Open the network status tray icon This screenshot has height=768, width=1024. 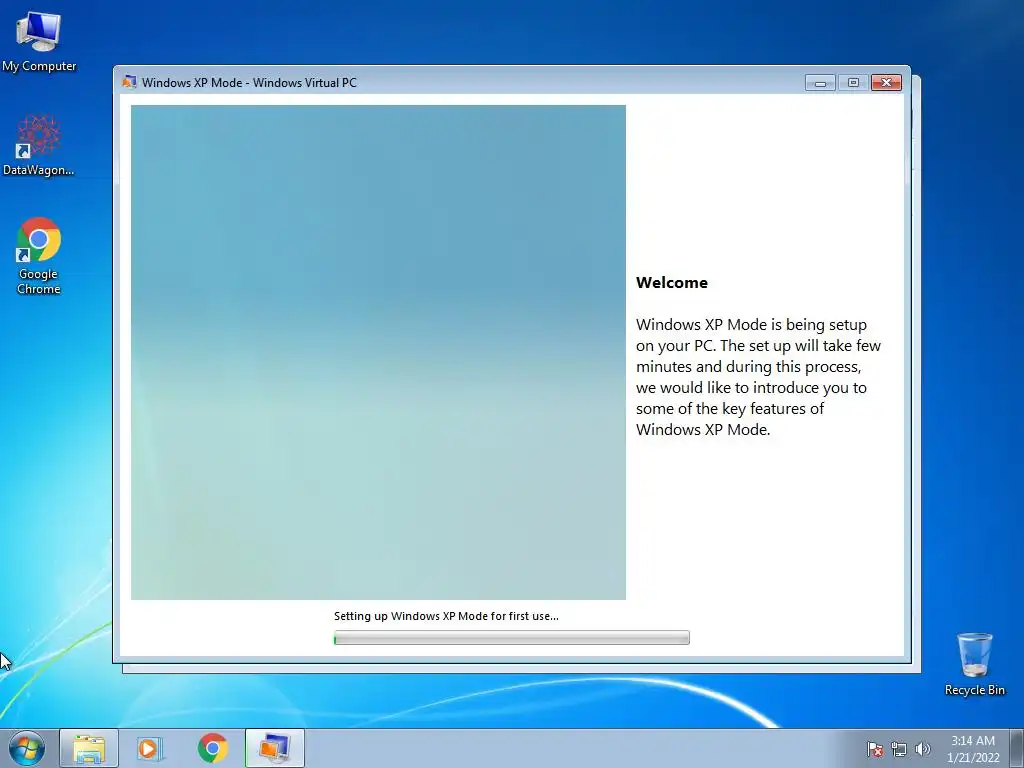click(x=899, y=749)
